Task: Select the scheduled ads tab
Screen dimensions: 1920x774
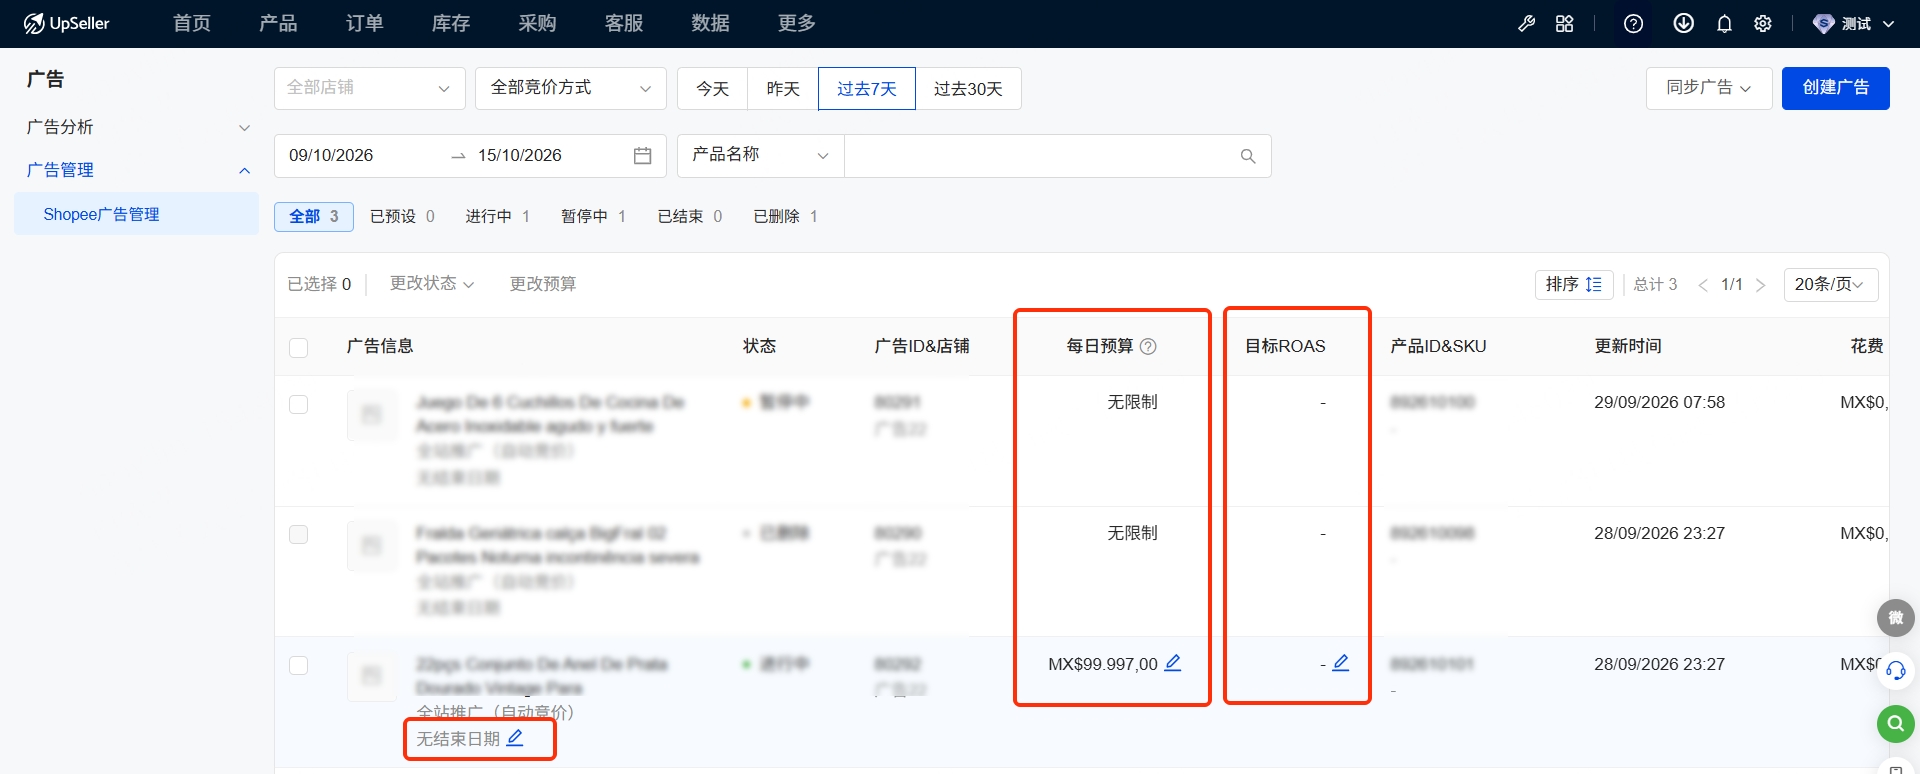Action: coord(402,216)
